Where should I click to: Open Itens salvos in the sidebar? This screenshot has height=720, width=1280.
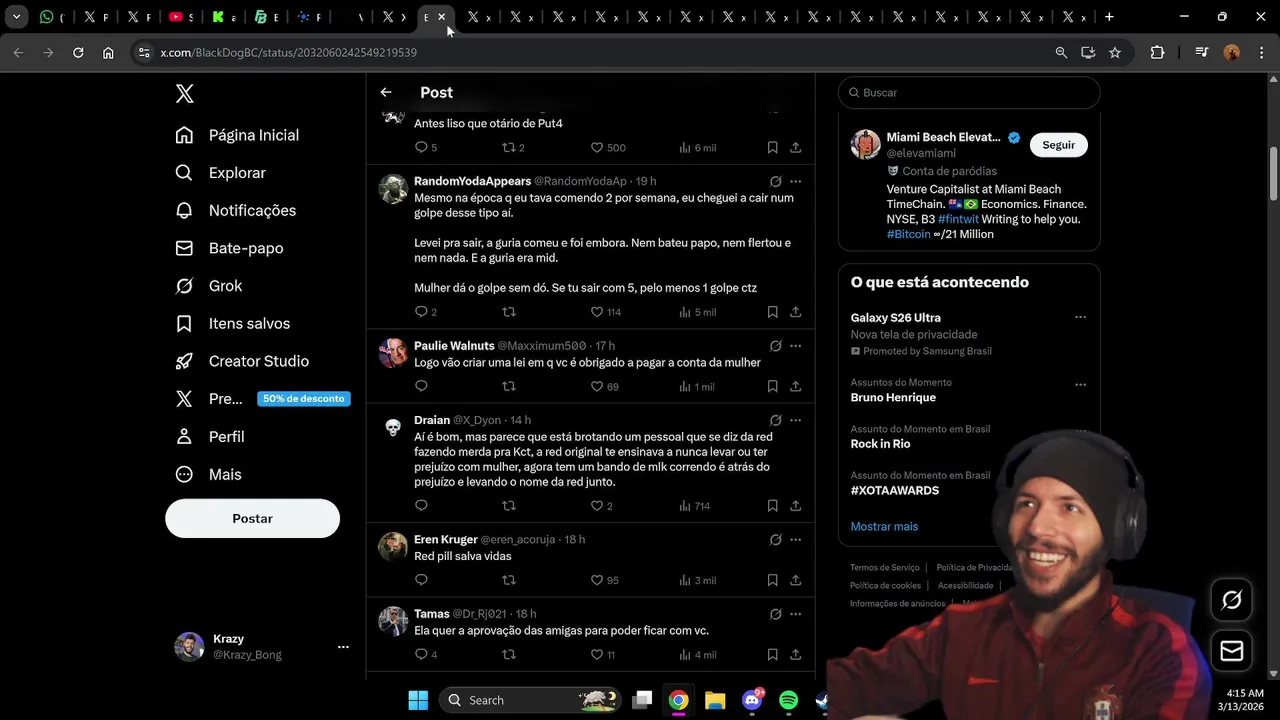pyautogui.click(x=232, y=324)
